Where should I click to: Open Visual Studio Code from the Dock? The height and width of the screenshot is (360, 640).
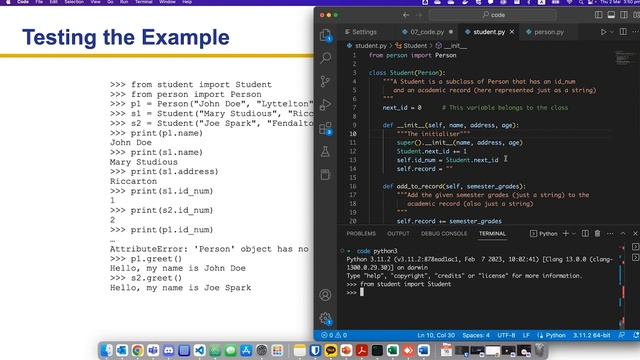pos(199,350)
